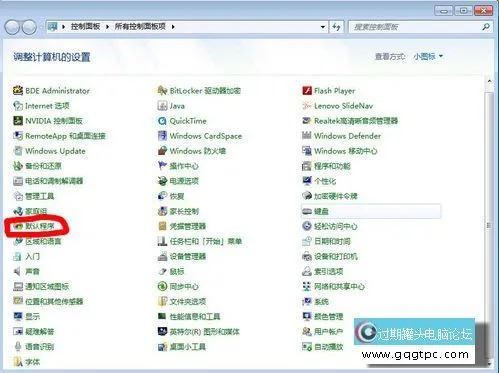Open the 颜色管理 link
Image resolution: width=499 pixels, height=373 pixels.
point(329,316)
